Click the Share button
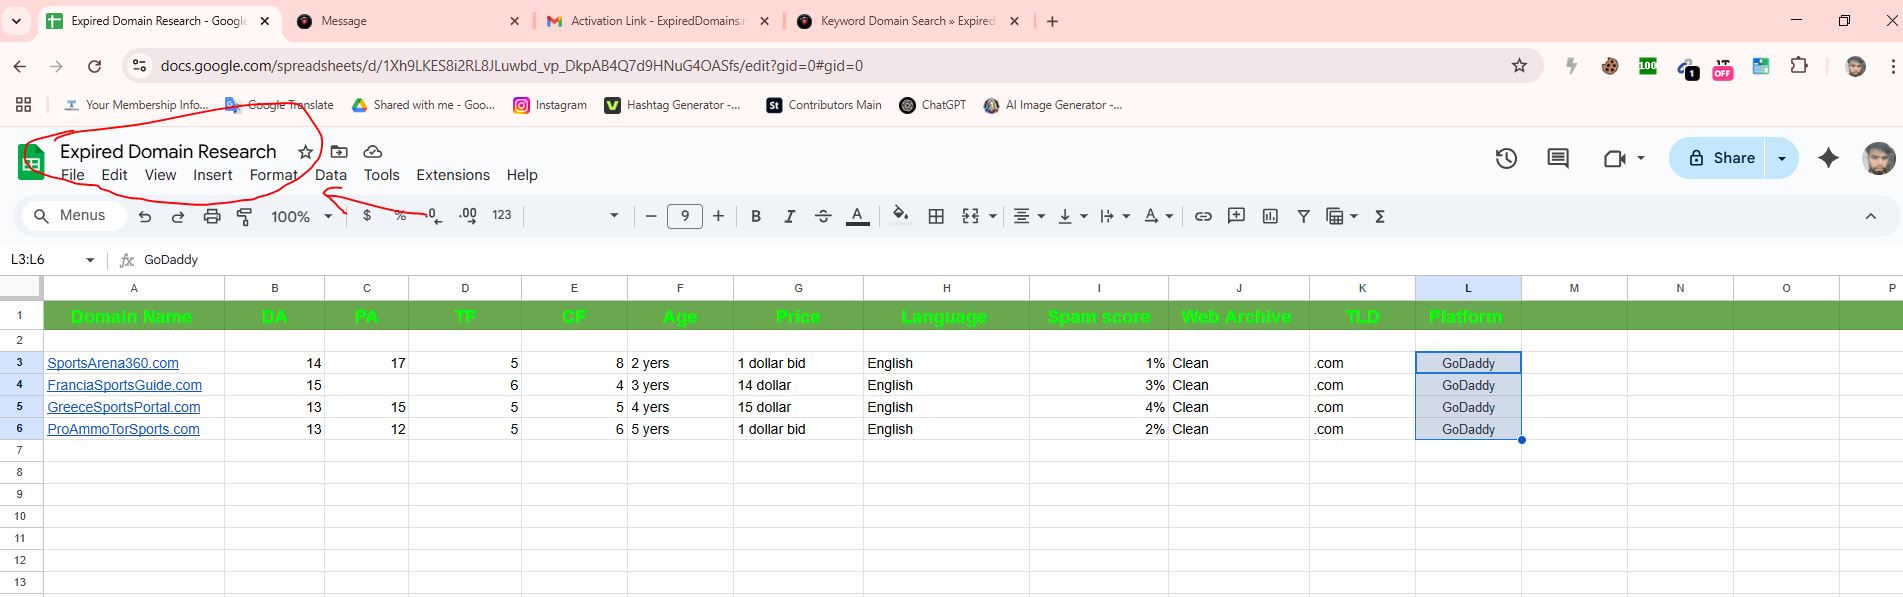Screen dimensions: 1903x597 (x=1721, y=158)
